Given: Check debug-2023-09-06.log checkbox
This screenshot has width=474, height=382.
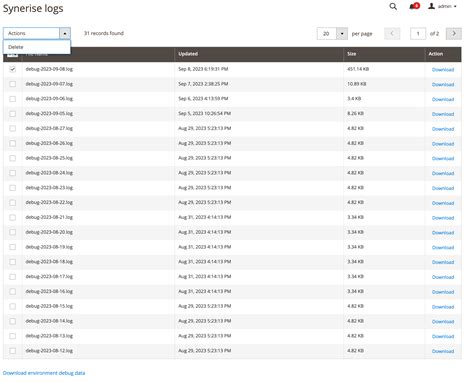Looking at the screenshot, I should pos(13,99).
